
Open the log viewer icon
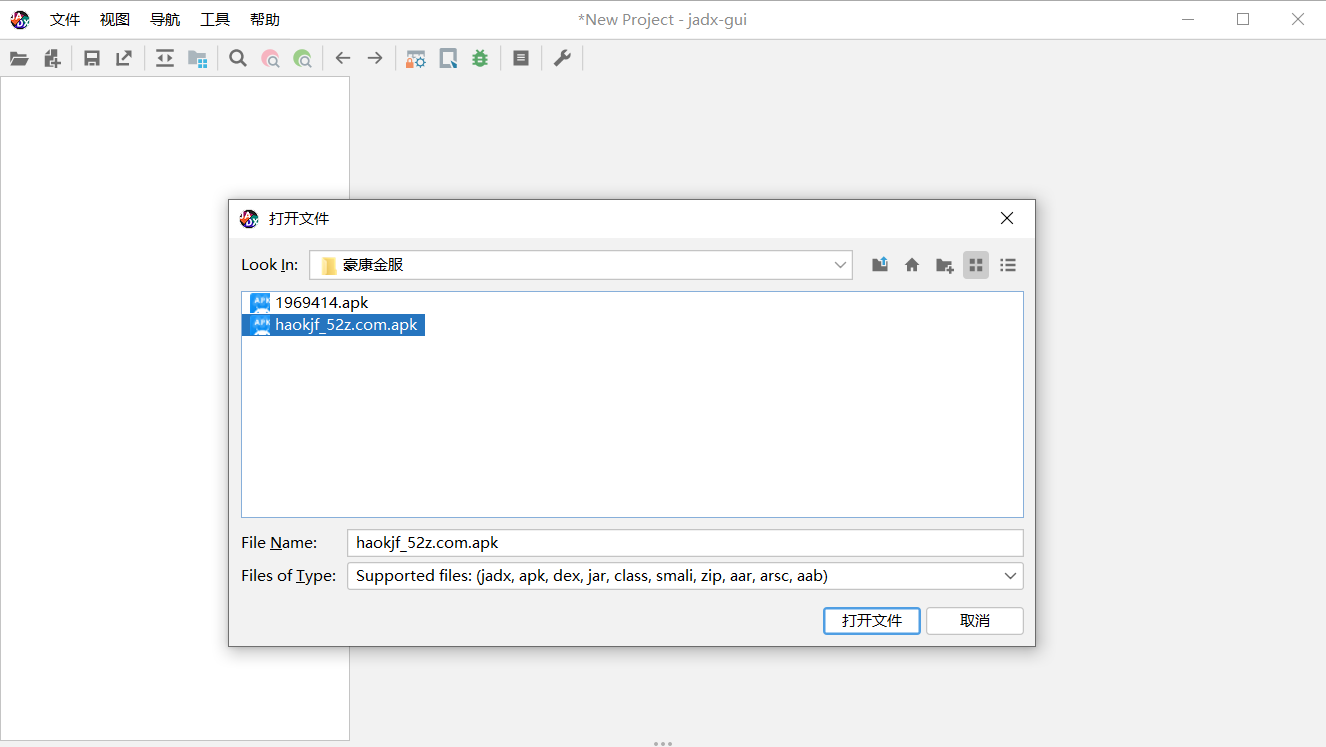pyautogui.click(x=521, y=59)
